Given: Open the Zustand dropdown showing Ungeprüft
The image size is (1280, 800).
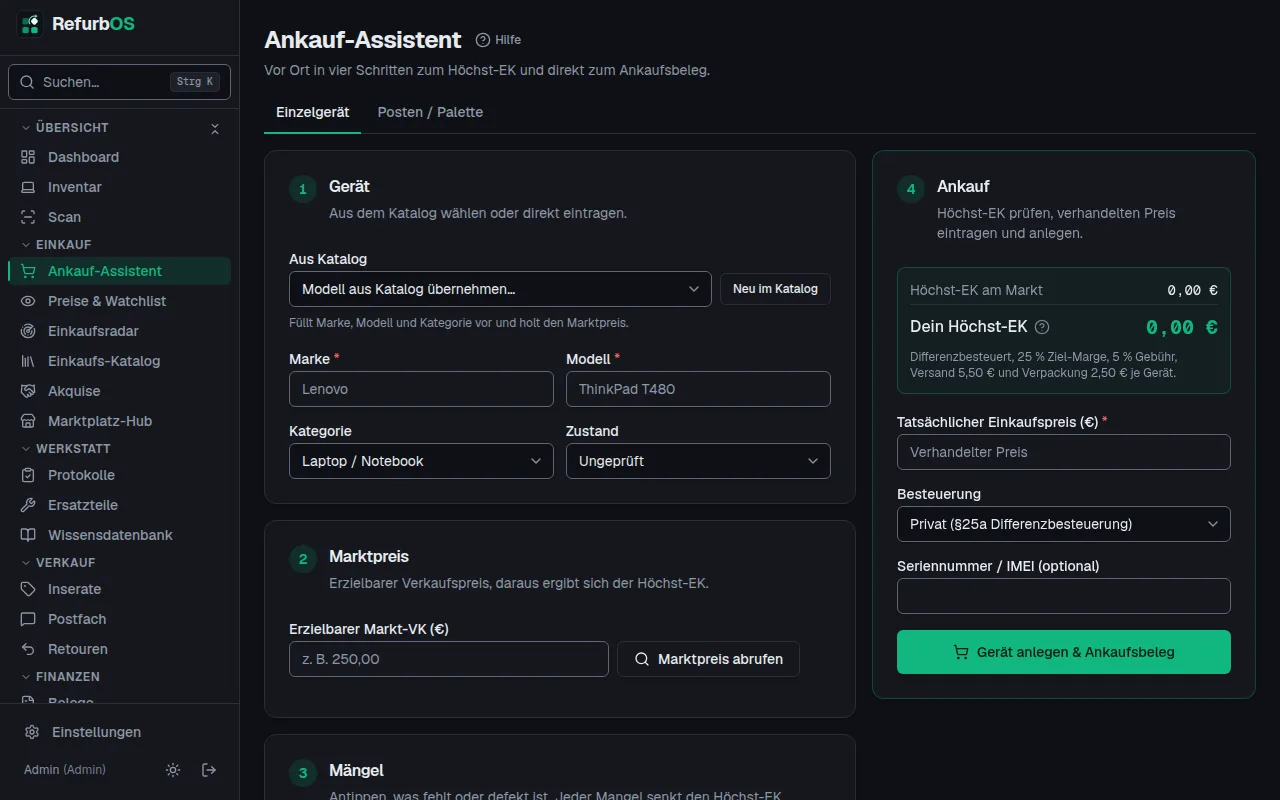Looking at the screenshot, I should [x=698, y=461].
